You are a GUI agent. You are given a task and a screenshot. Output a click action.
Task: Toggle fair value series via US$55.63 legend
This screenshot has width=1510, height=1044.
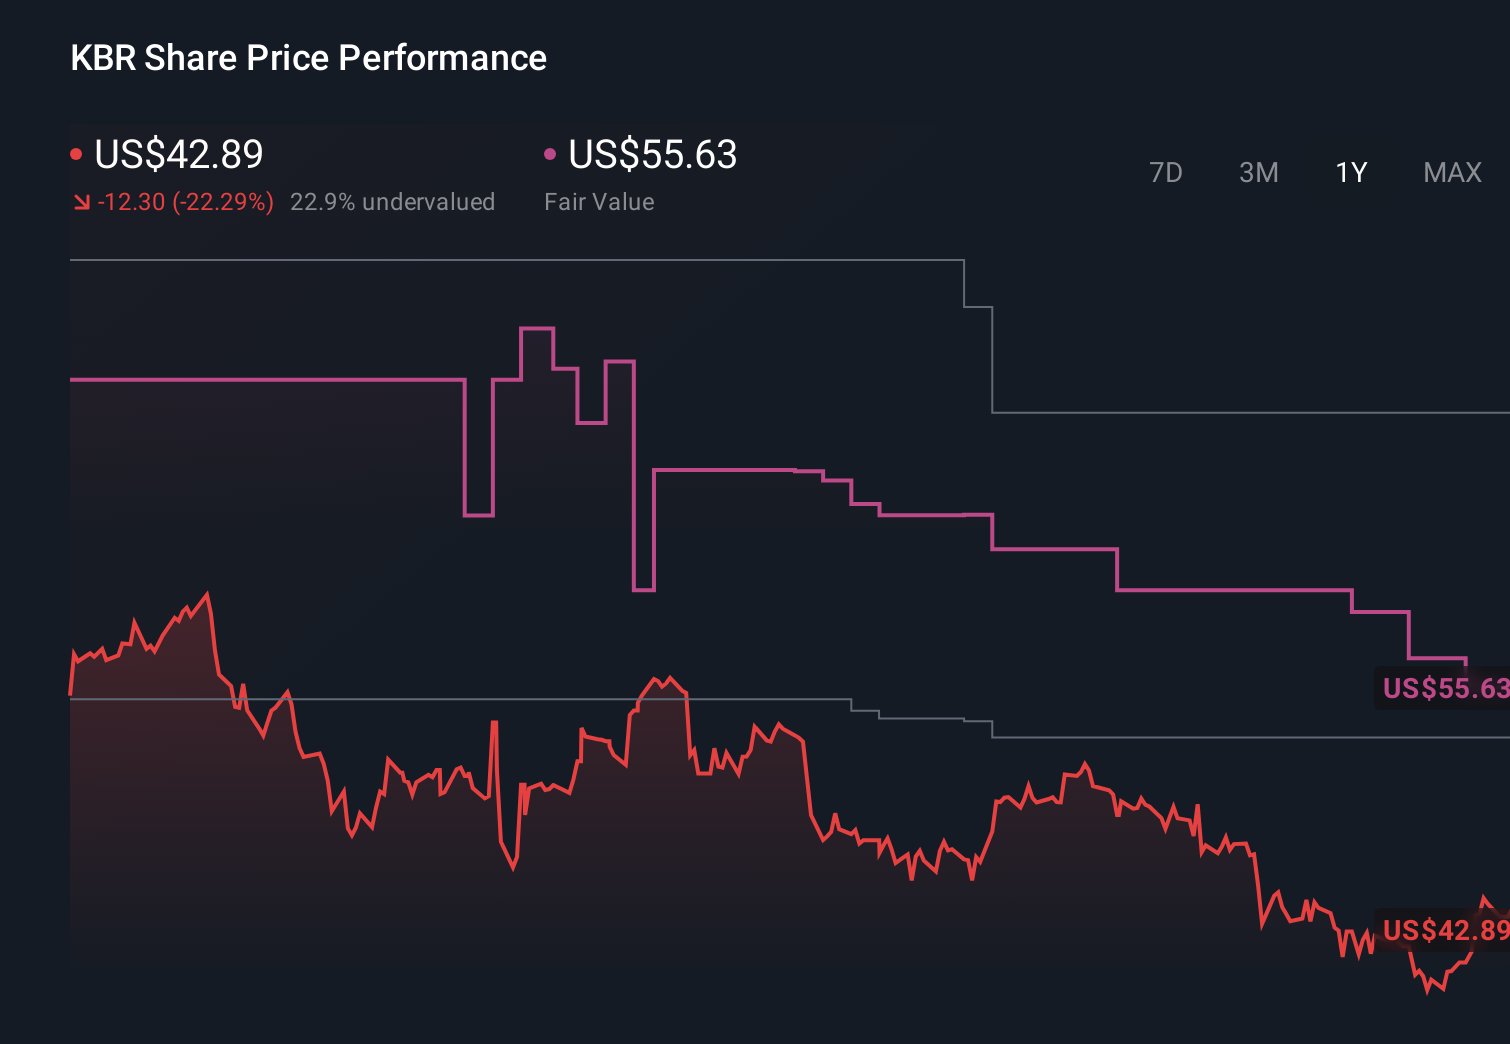(651, 155)
